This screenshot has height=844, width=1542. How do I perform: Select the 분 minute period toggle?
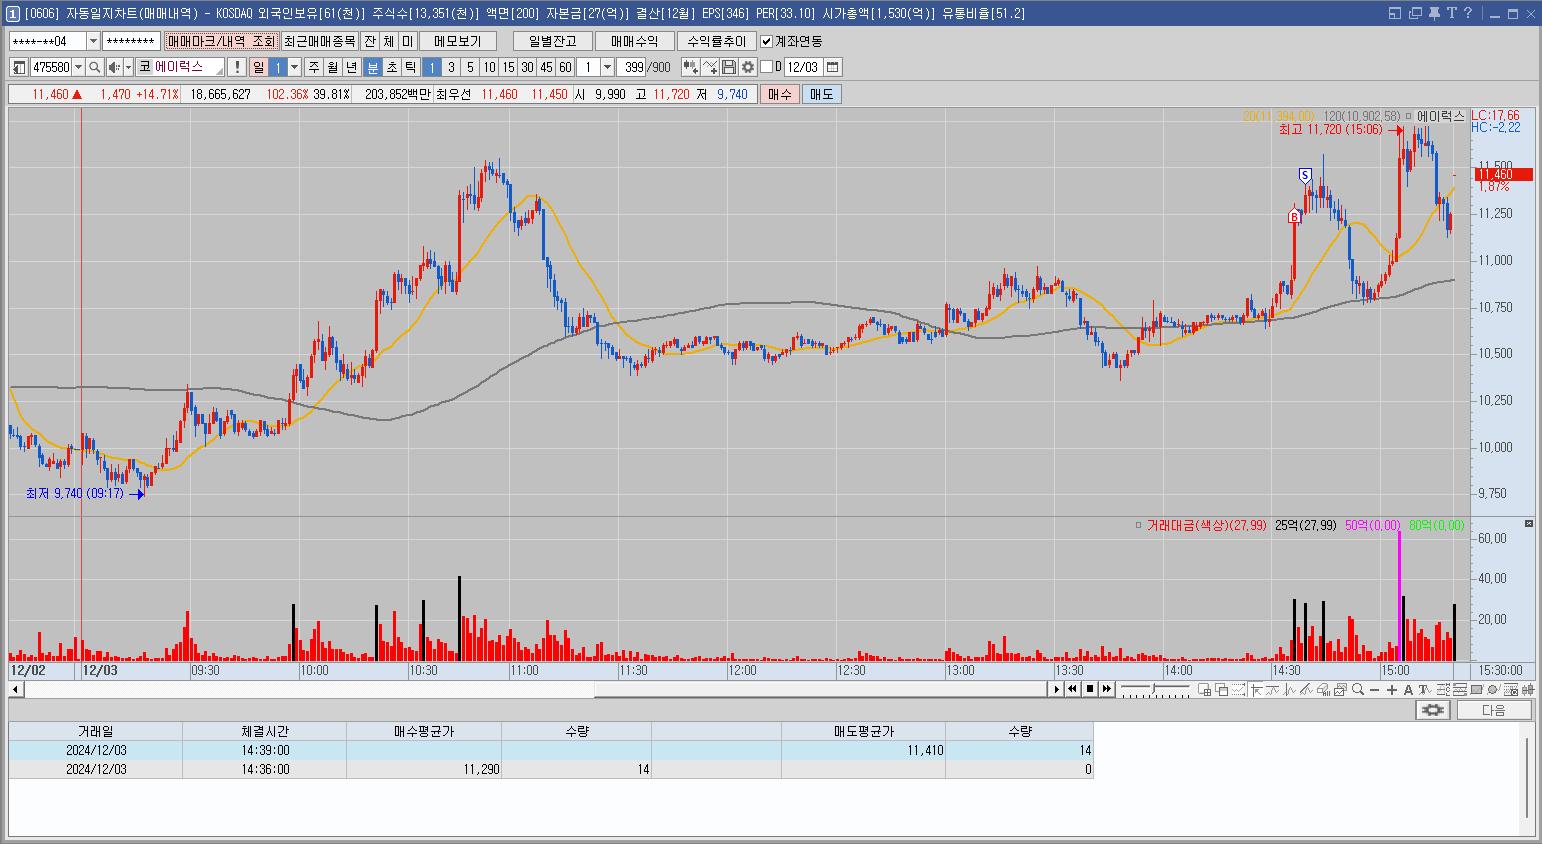[x=373, y=67]
